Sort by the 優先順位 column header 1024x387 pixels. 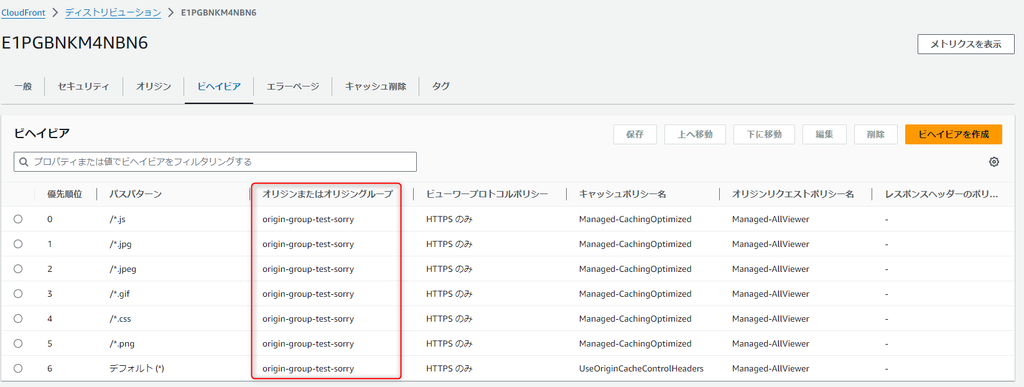click(x=64, y=194)
